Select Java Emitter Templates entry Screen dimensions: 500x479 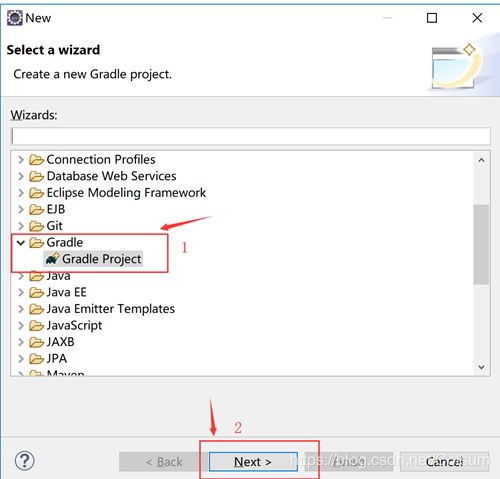[111, 309]
